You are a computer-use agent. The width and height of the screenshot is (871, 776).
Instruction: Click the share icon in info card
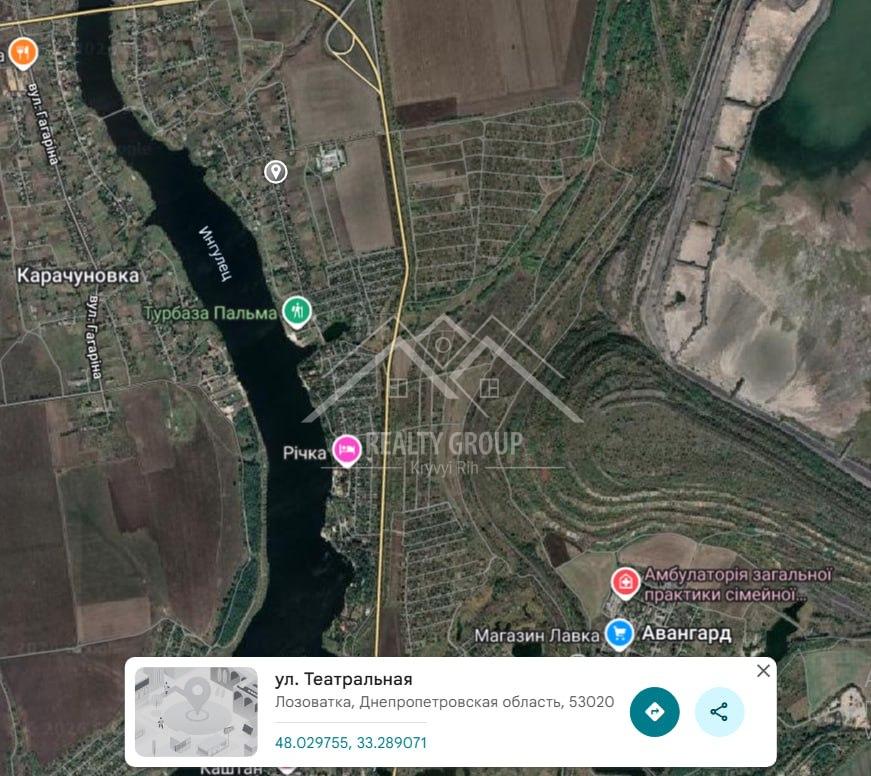coord(719,712)
